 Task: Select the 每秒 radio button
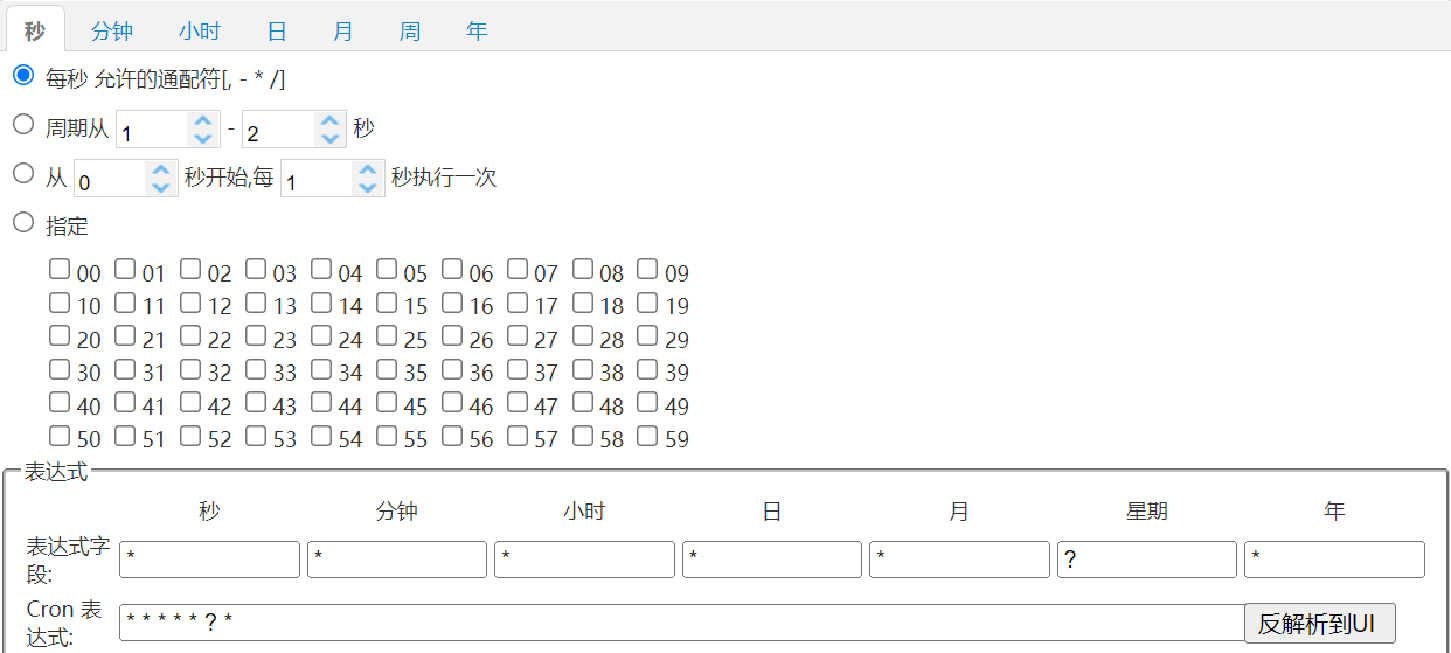tap(23, 74)
